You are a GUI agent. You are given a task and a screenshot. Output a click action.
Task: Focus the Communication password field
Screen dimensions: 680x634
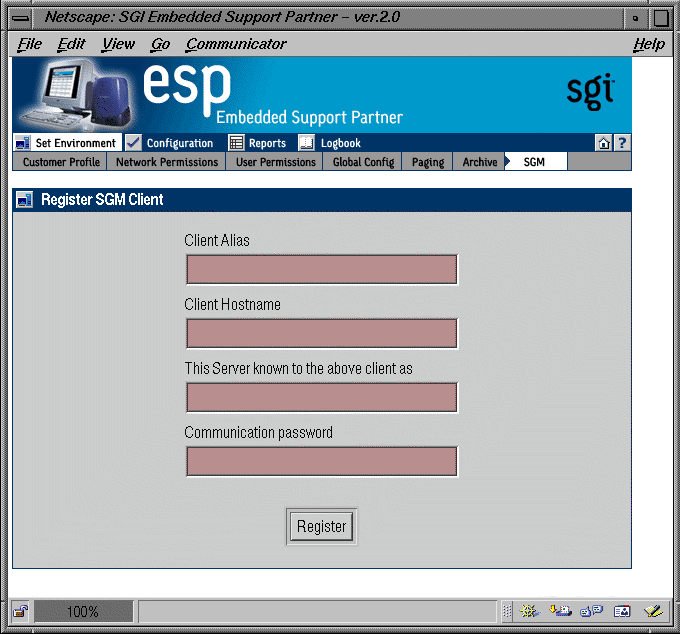(322, 461)
